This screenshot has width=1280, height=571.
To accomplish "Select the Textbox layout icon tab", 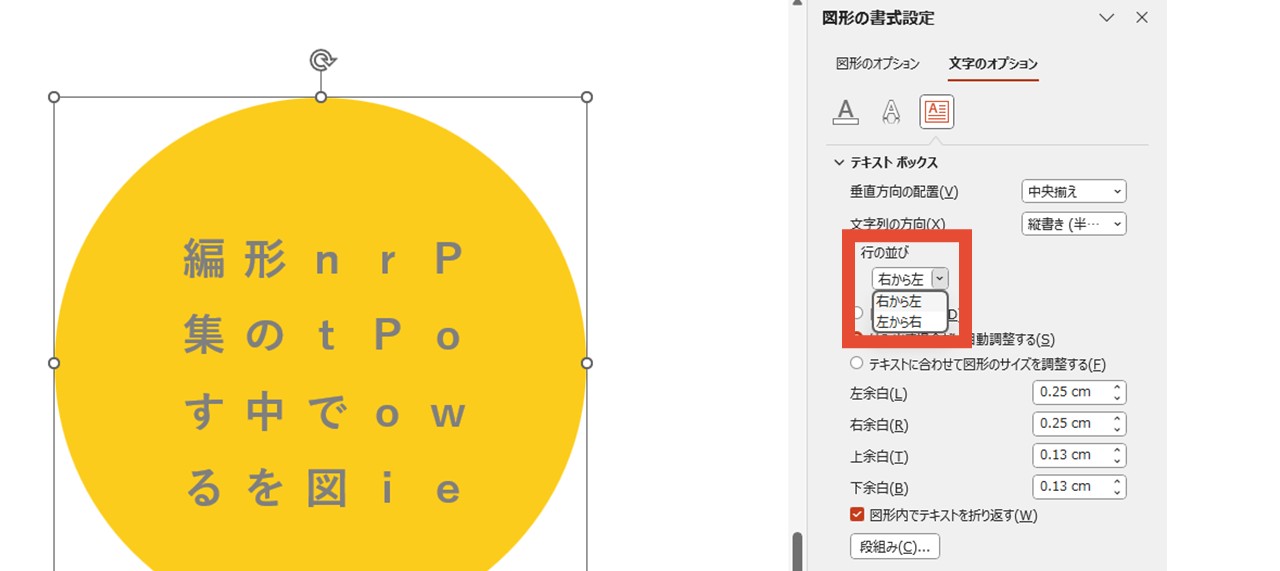I will point(937,112).
